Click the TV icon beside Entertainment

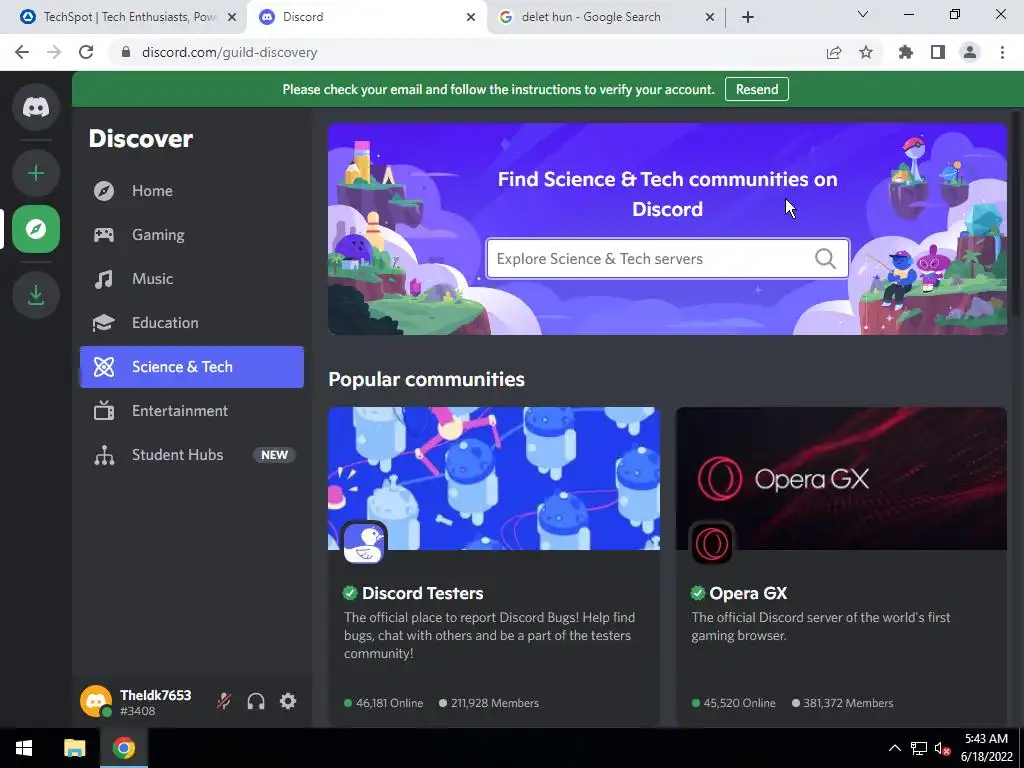tap(104, 411)
